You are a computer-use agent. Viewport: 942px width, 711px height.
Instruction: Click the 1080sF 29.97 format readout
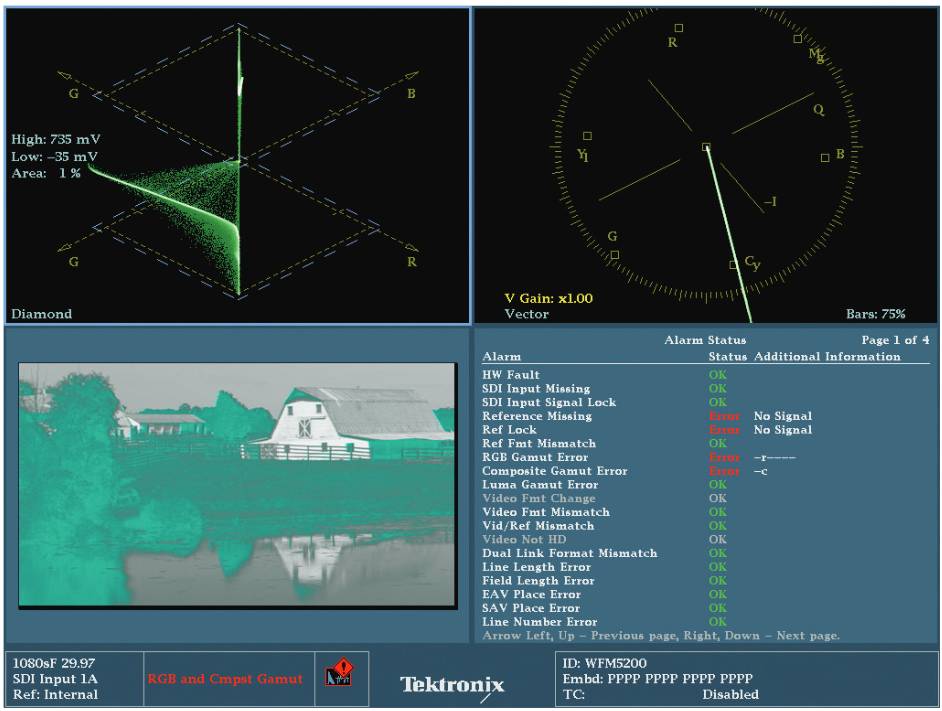pyautogui.click(x=54, y=664)
